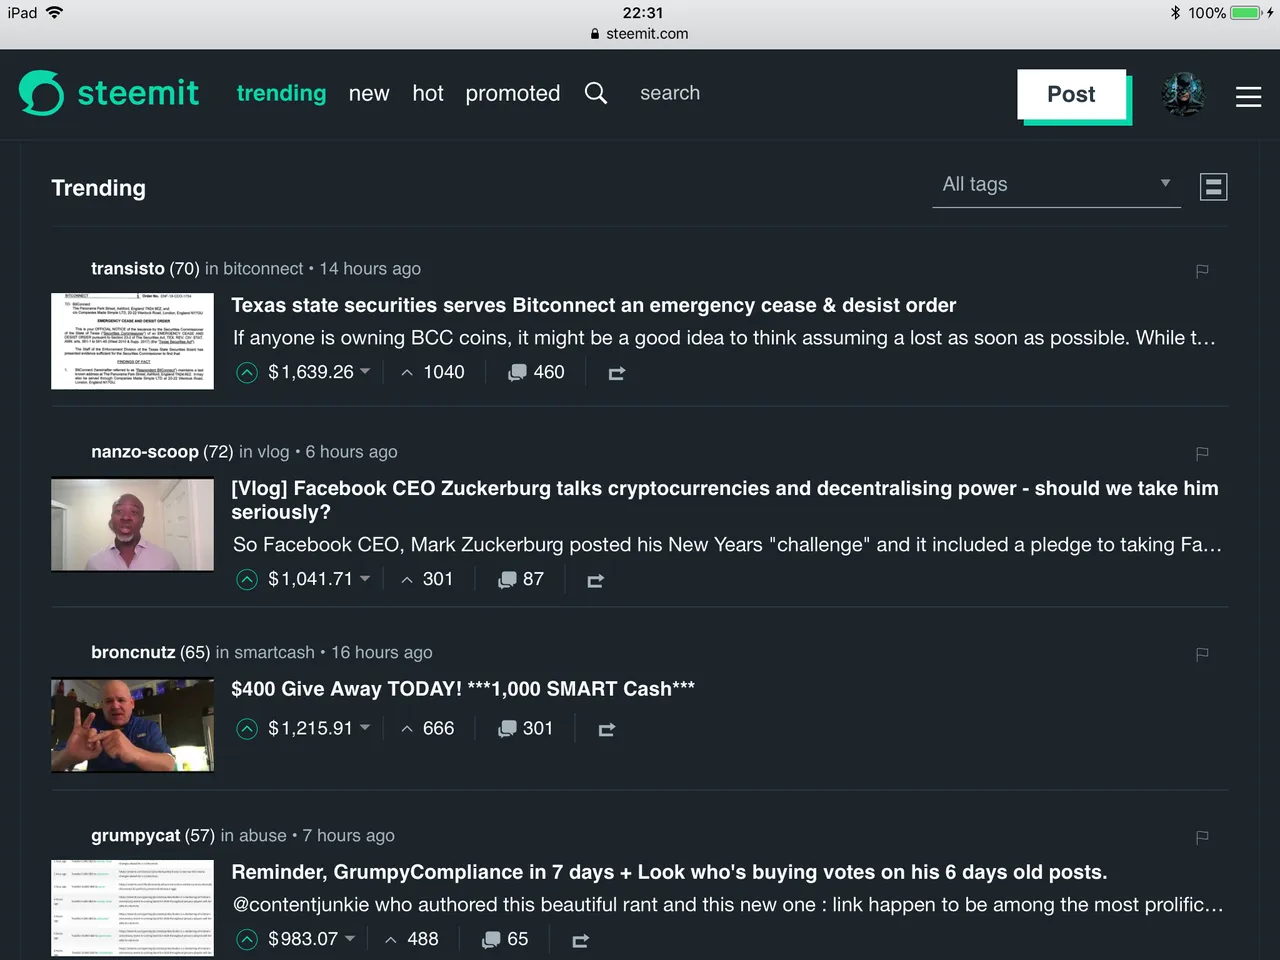Visit the transisto author profile
Image resolution: width=1280 pixels, height=960 pixels.
point(128,268)
